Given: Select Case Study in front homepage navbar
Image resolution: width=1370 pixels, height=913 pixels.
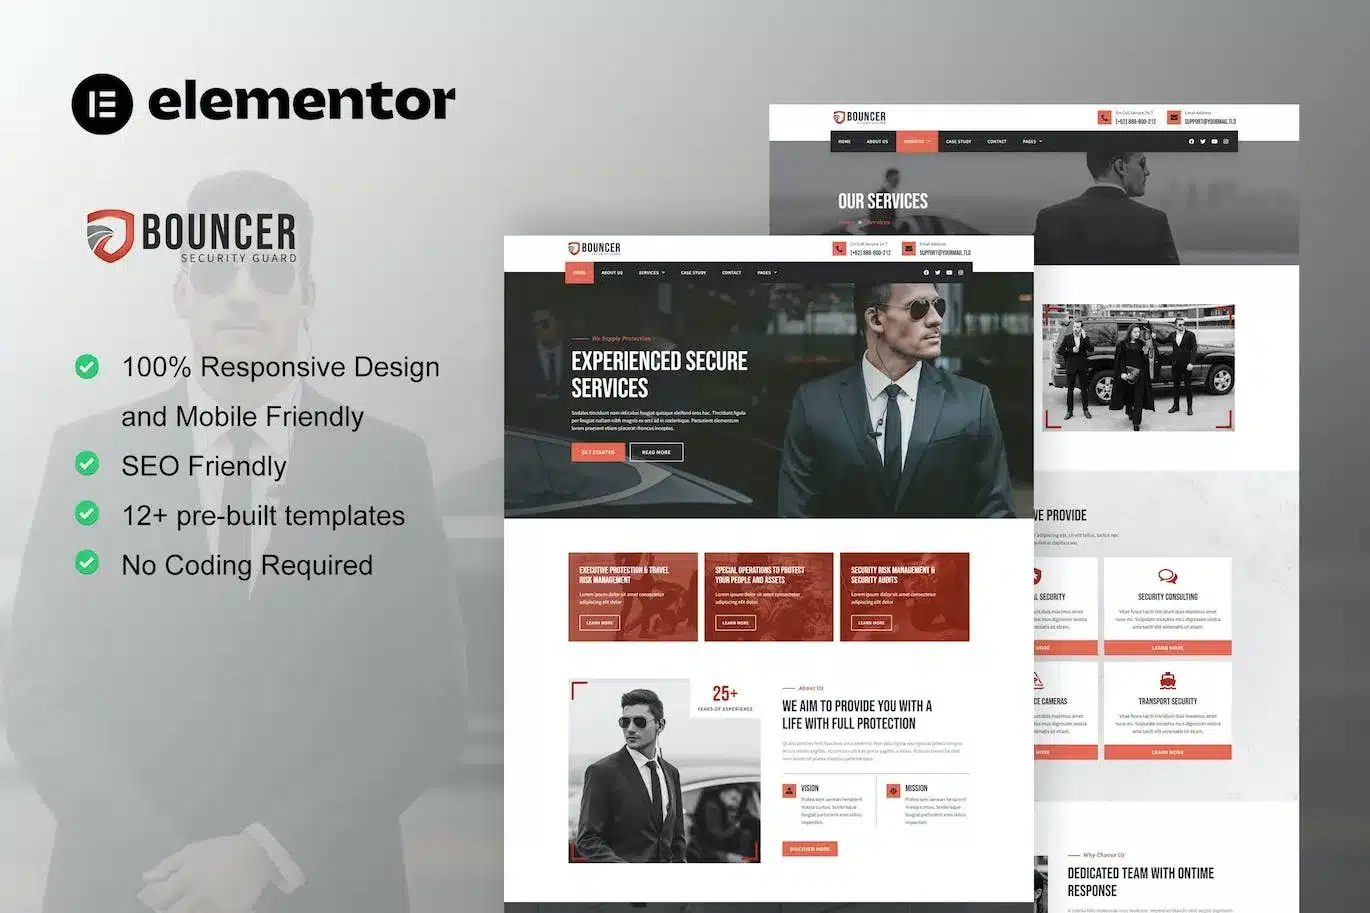Looking at the screenshot, I should (693, 272).
